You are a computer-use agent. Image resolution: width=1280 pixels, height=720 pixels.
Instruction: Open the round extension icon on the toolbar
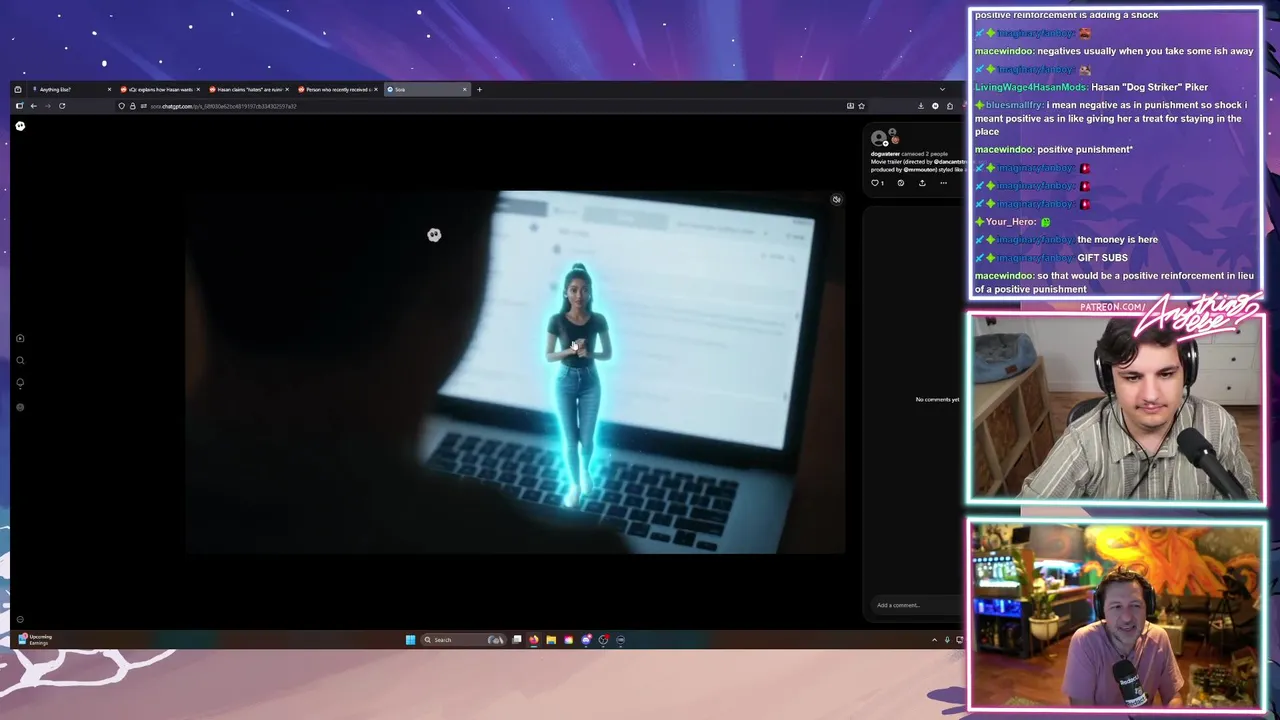[x=935, y=106]
